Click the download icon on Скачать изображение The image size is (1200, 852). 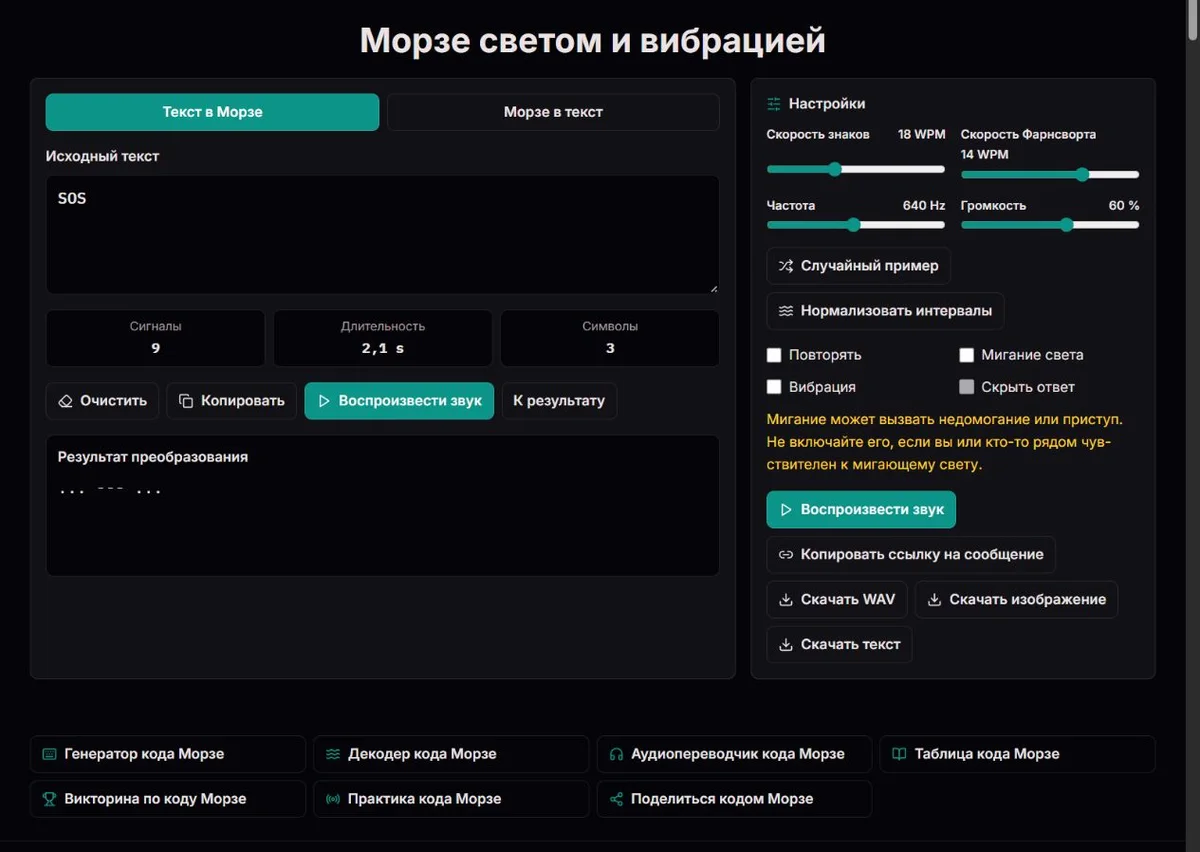(934, 600)
